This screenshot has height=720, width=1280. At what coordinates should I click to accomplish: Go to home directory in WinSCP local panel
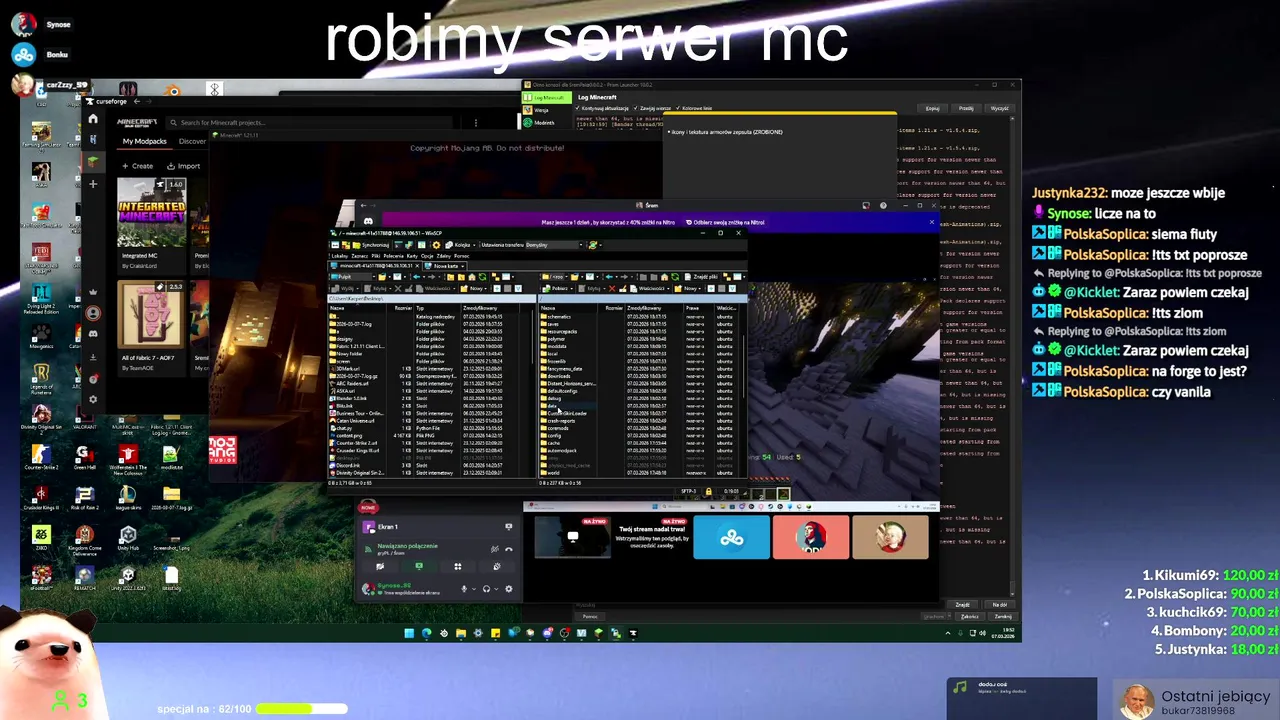pos(472,277)
